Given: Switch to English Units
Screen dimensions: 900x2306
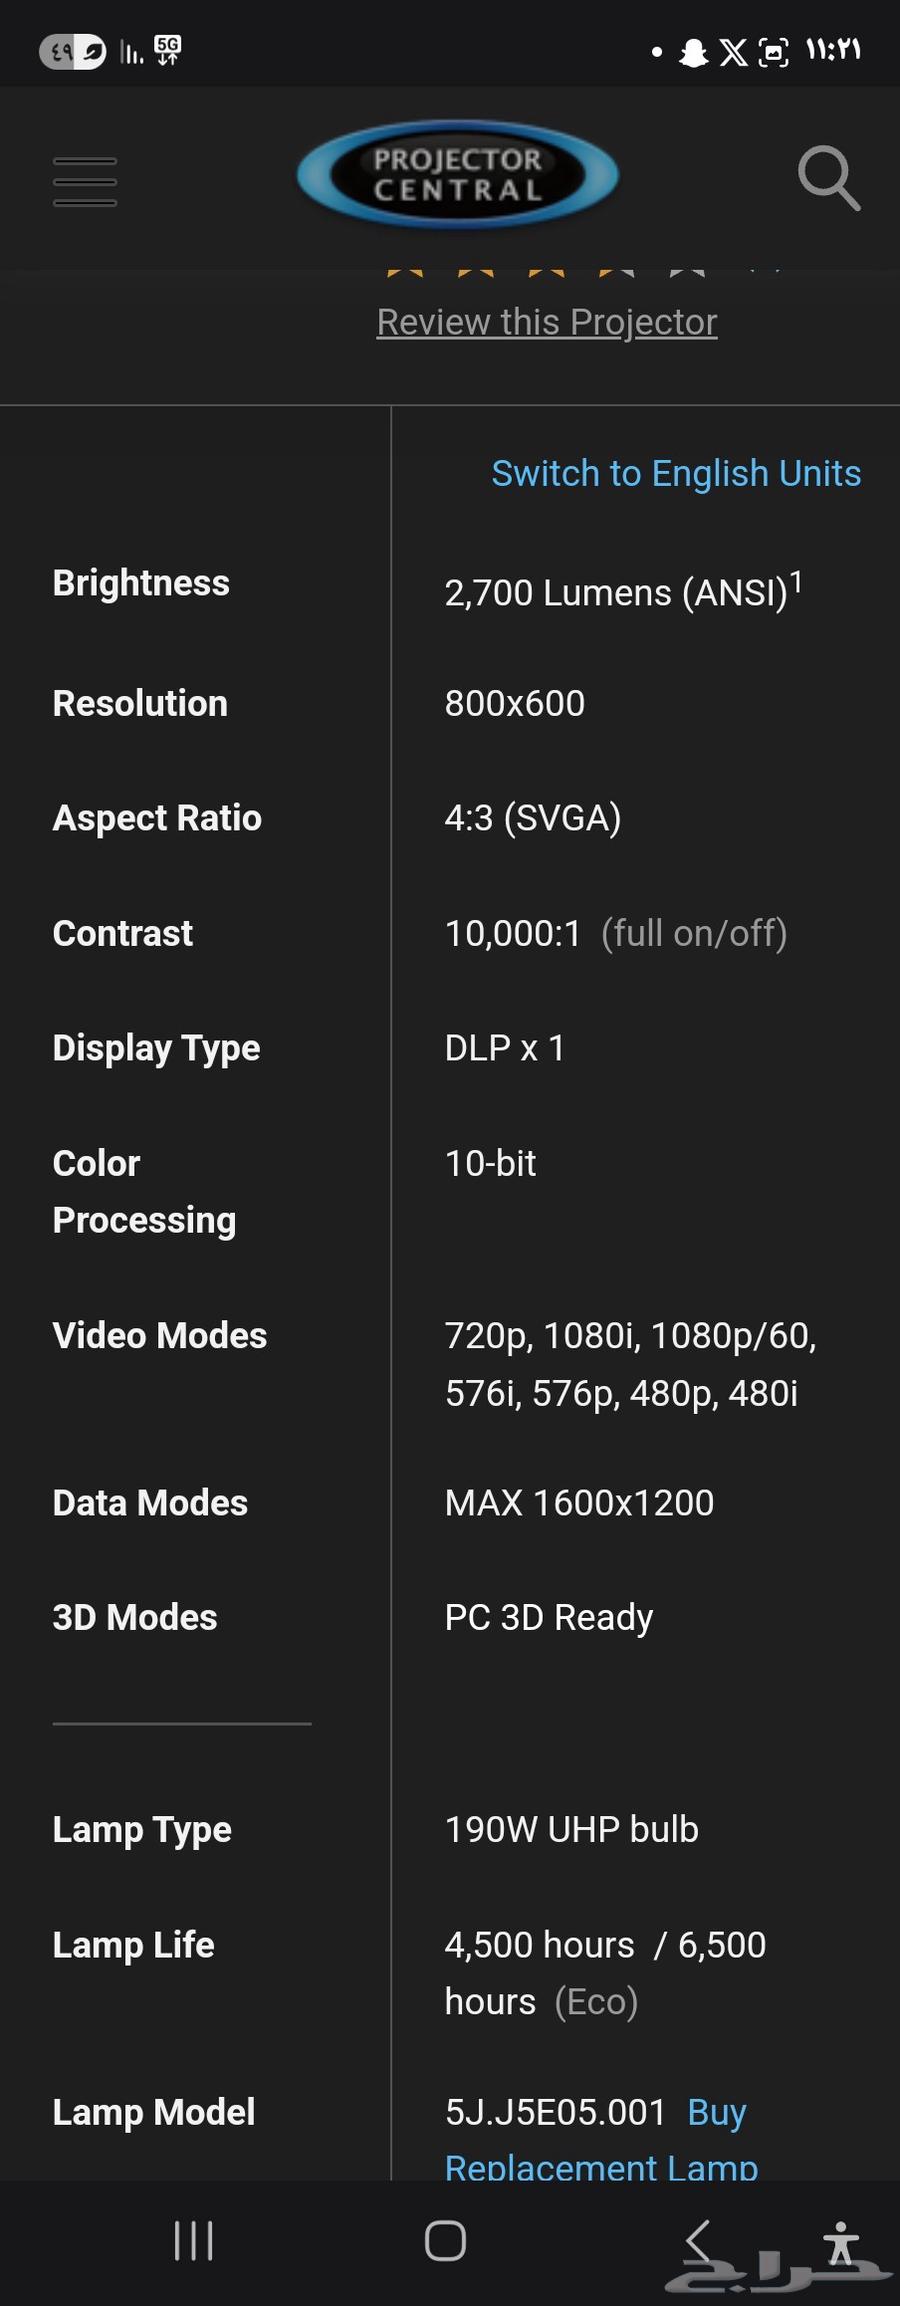Looking at the screenshot, I should (x=676, y=473).
